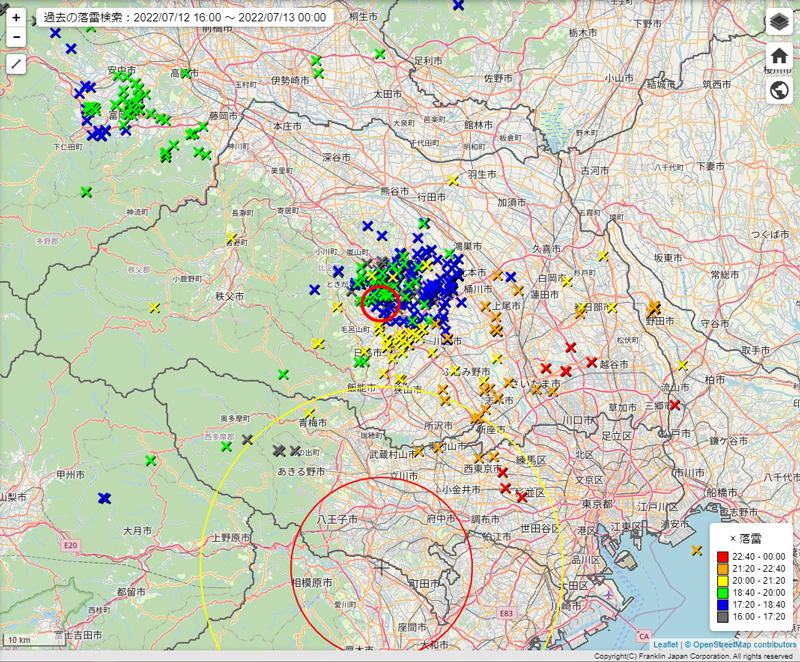
Task: Click the blue lightning marker near 大月市
Action: [104, 498]
